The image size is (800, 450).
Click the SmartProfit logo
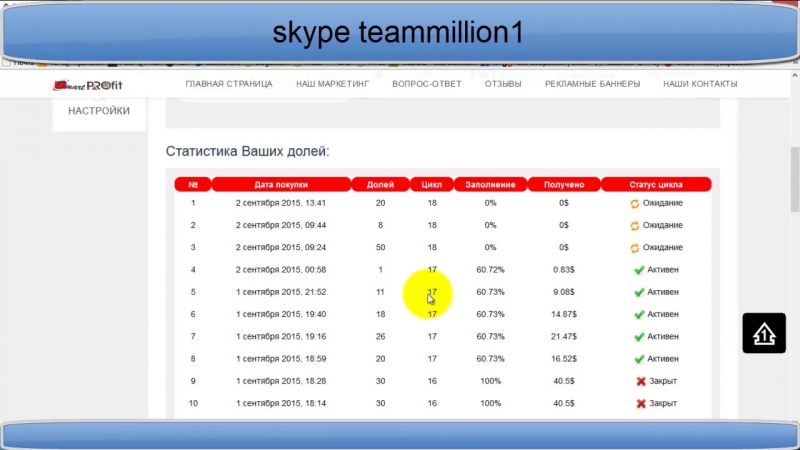click(88, 85)
